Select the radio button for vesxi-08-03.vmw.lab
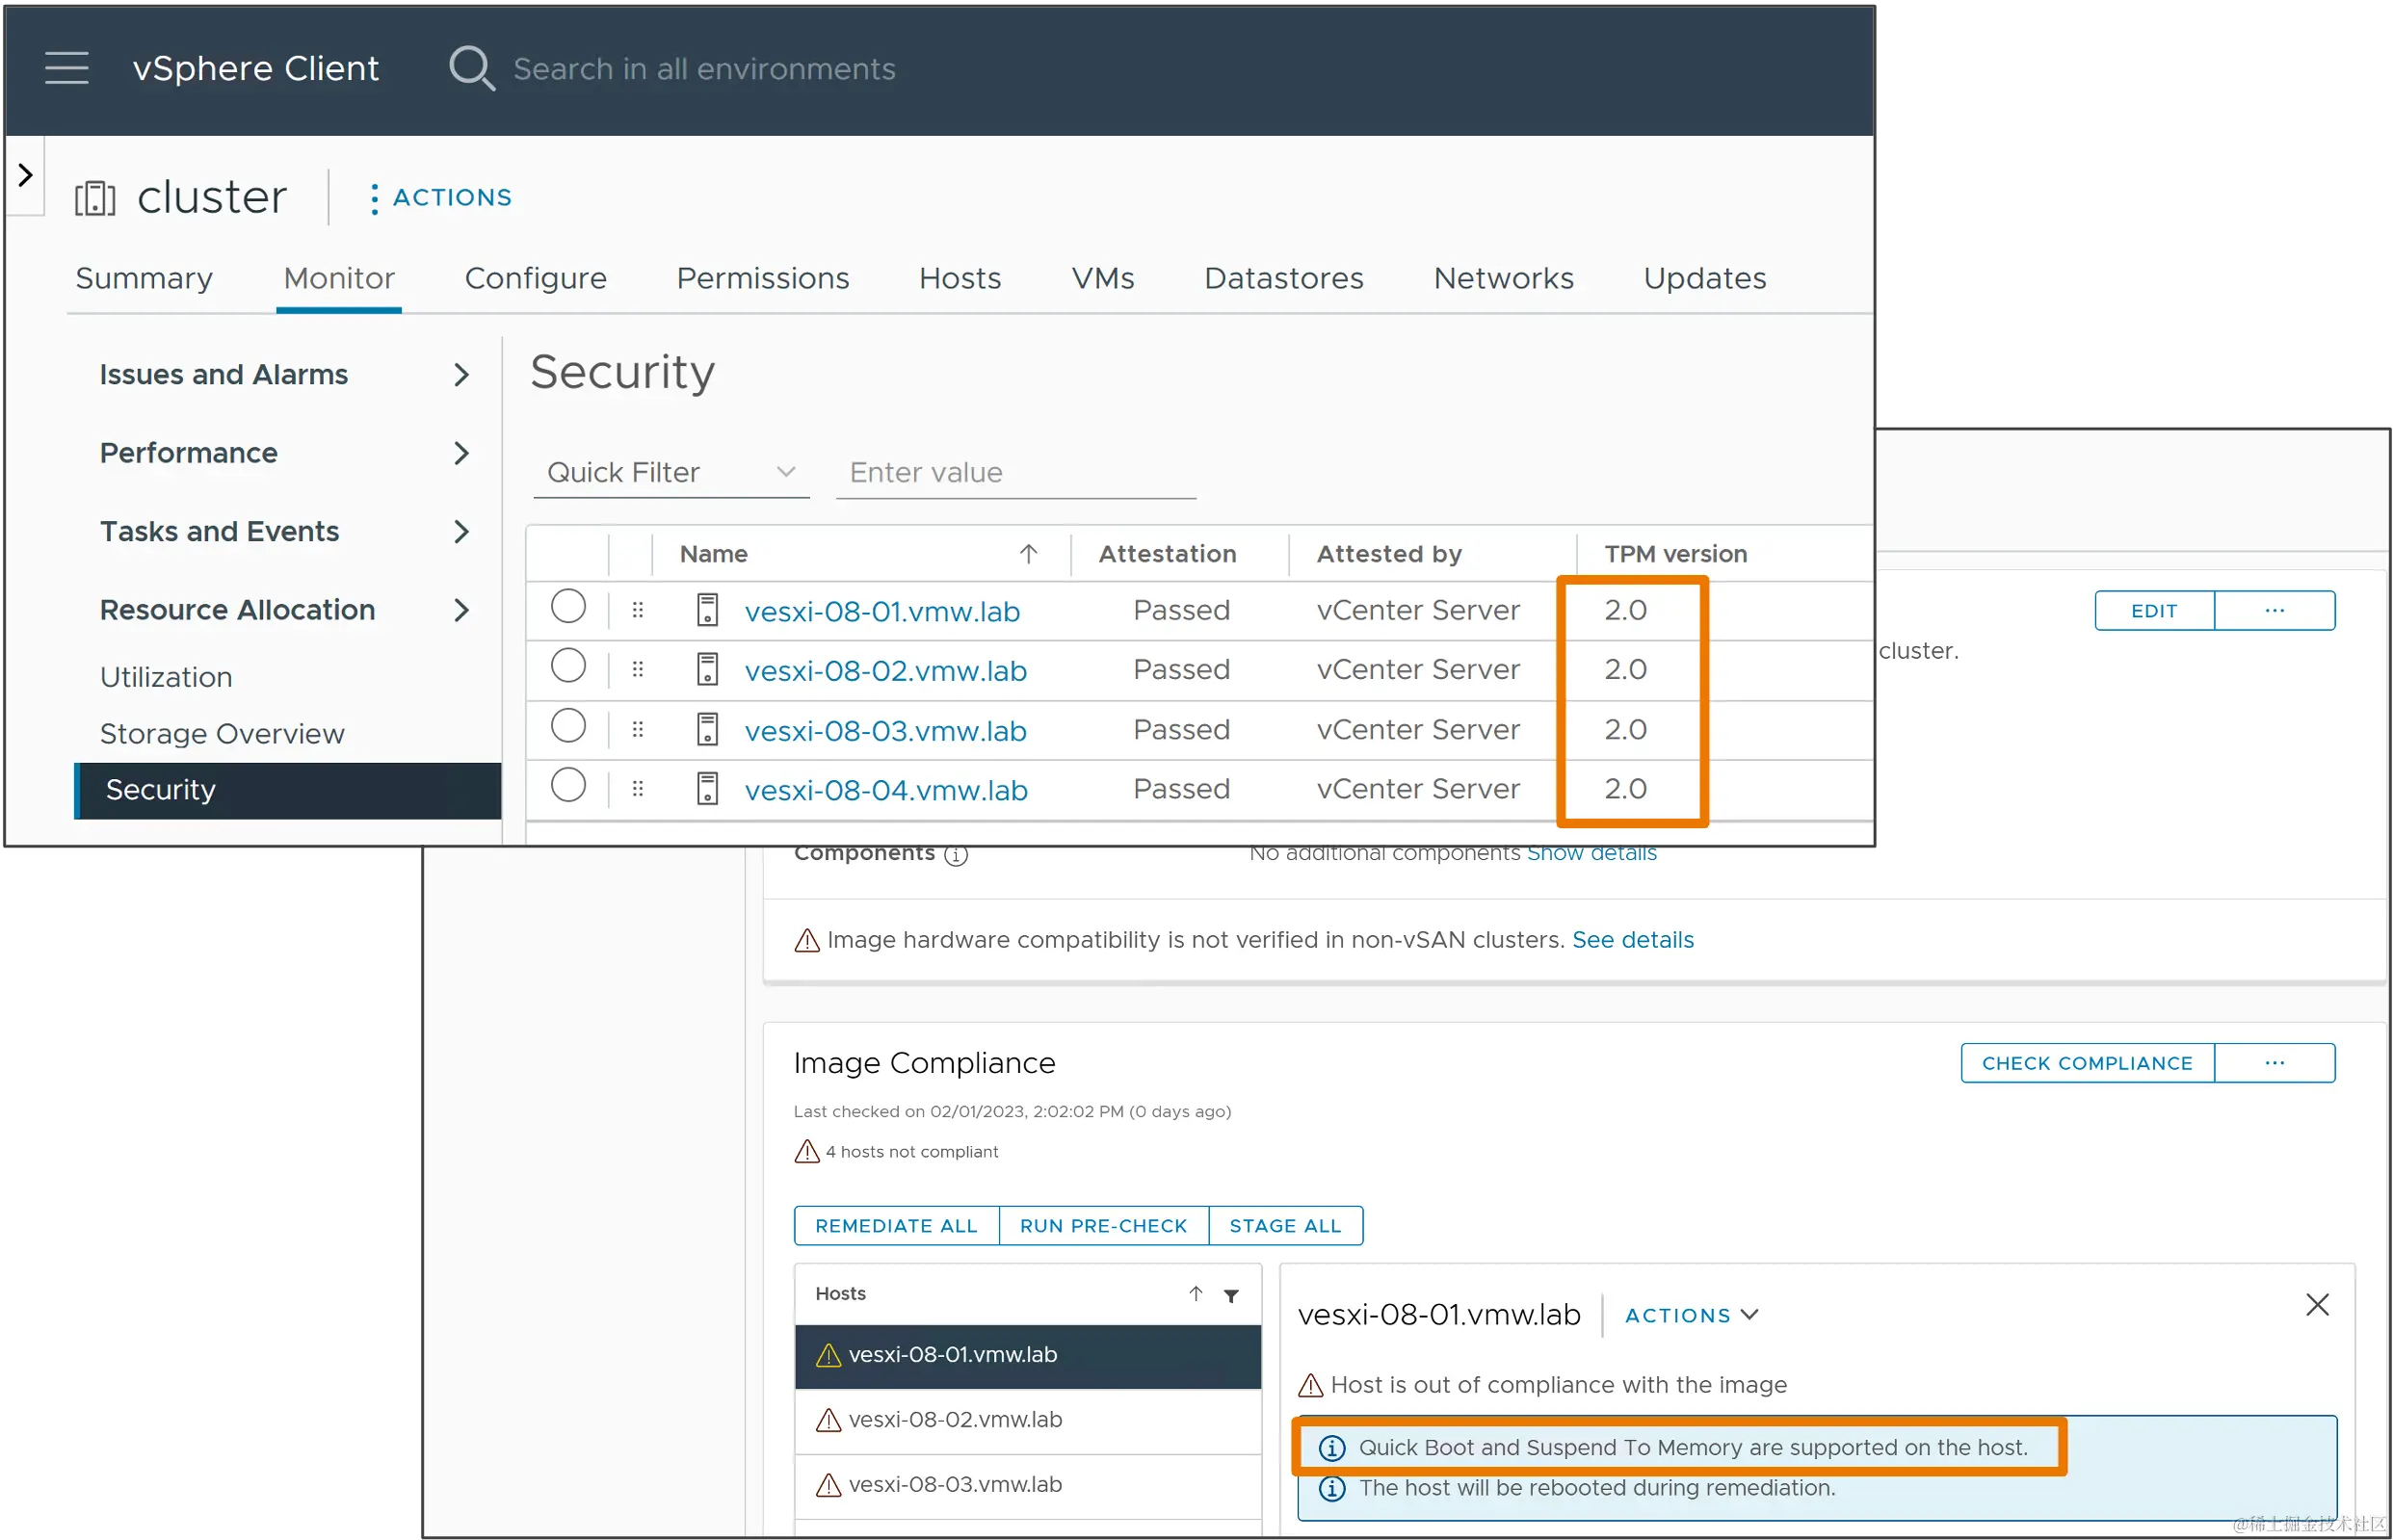Image resolution: width=2393 pixels, height=1540 pixels. (568, 726)
